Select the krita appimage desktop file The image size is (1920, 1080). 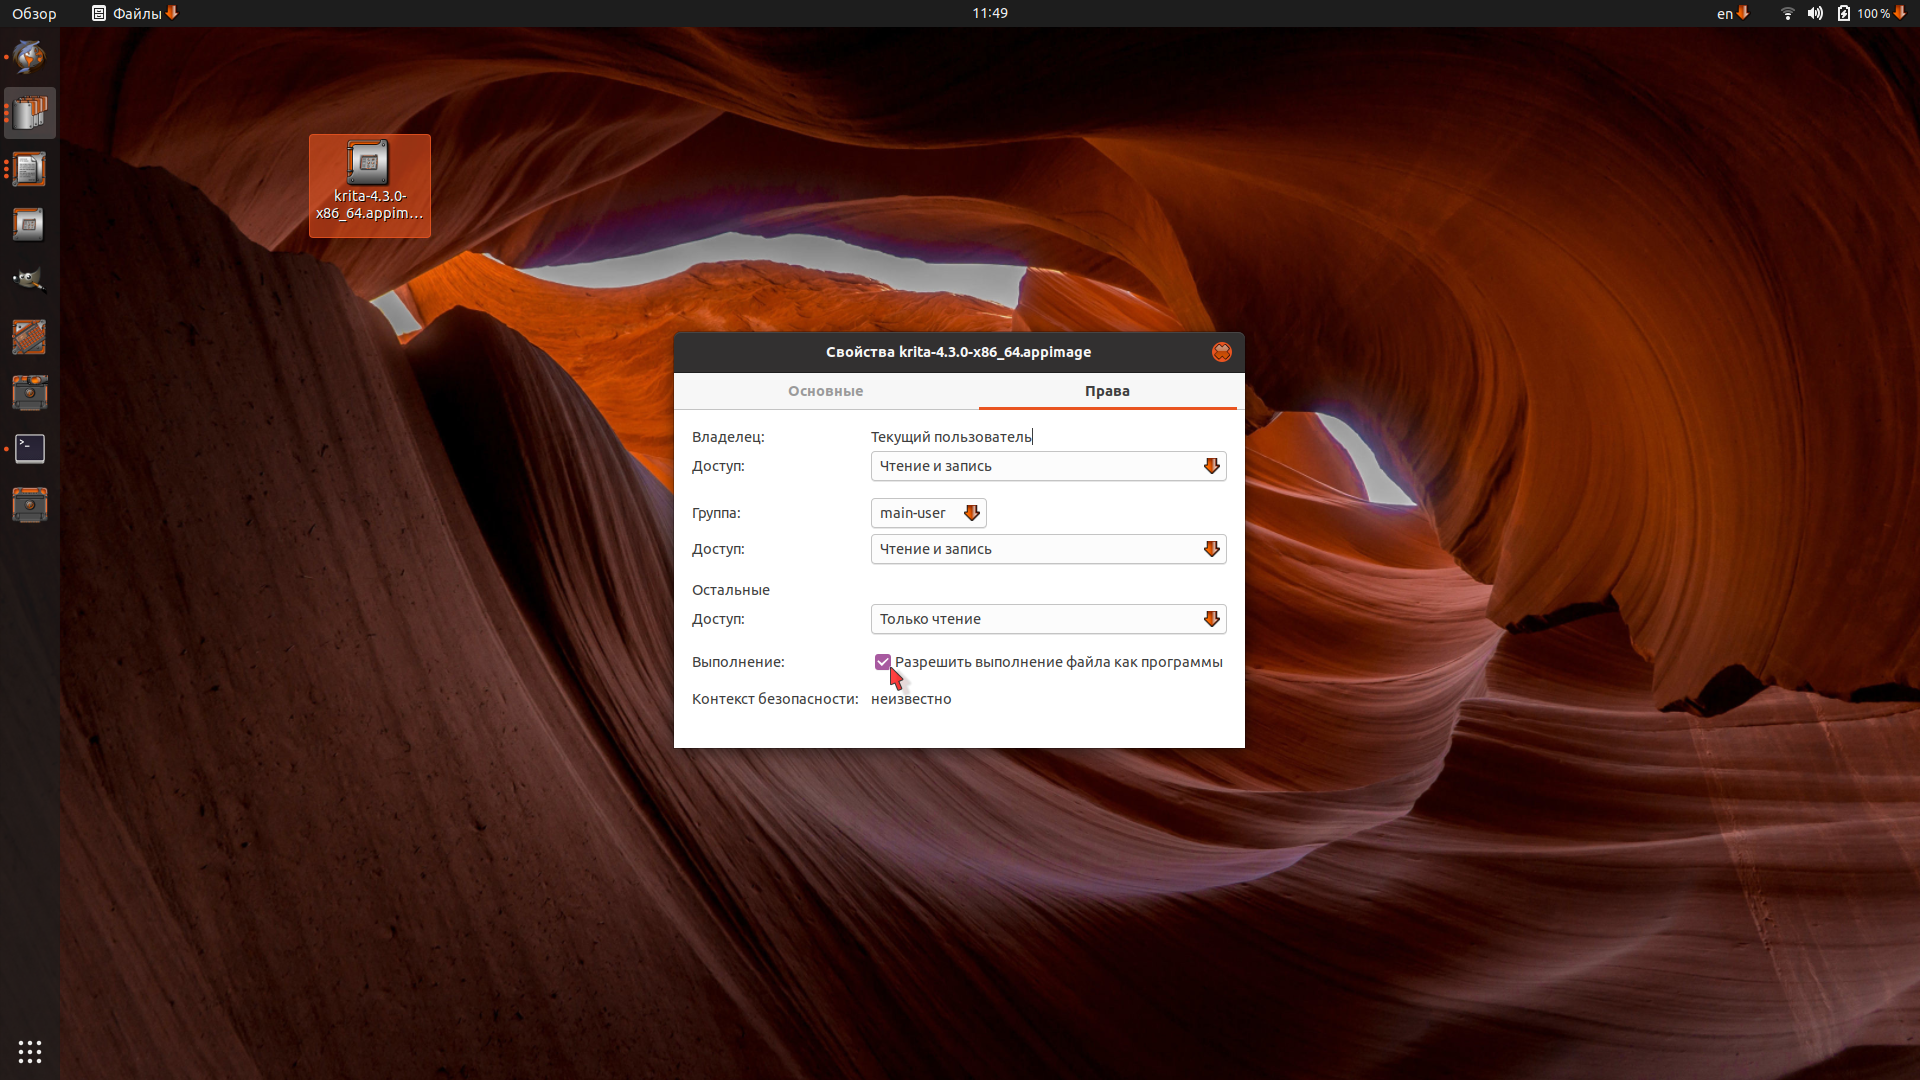point(370,186)
